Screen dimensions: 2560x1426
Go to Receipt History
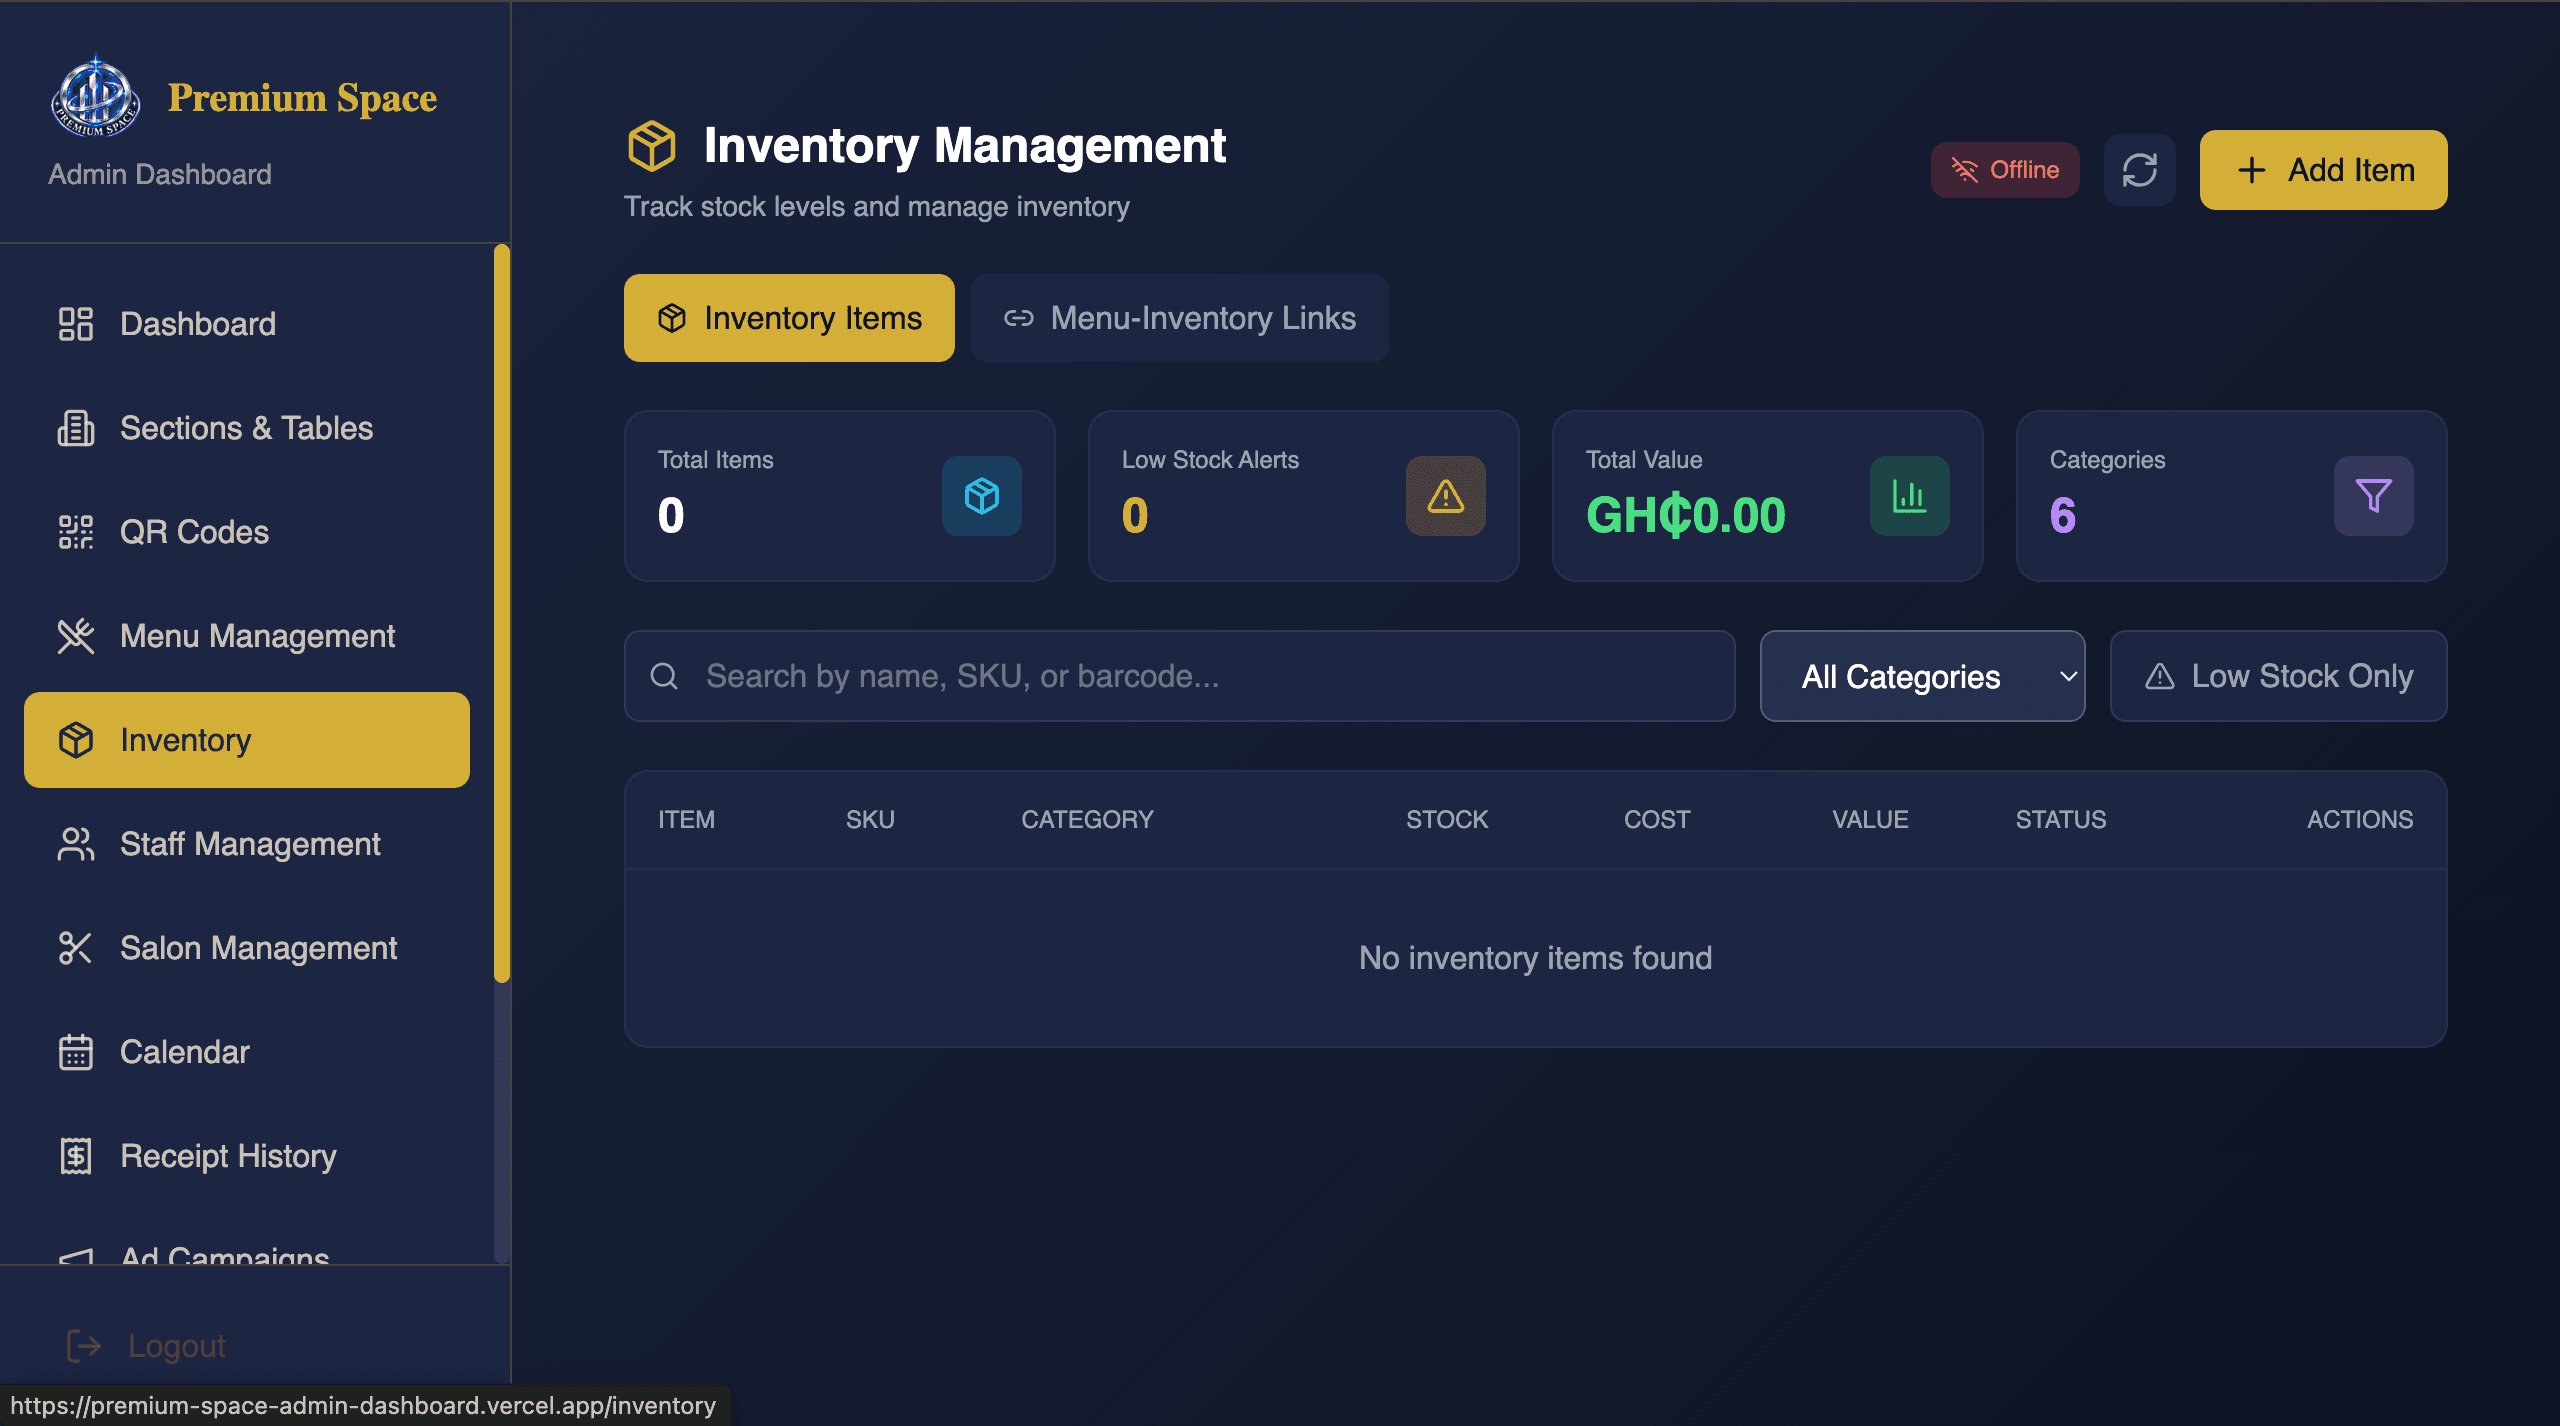[247, 1156]
